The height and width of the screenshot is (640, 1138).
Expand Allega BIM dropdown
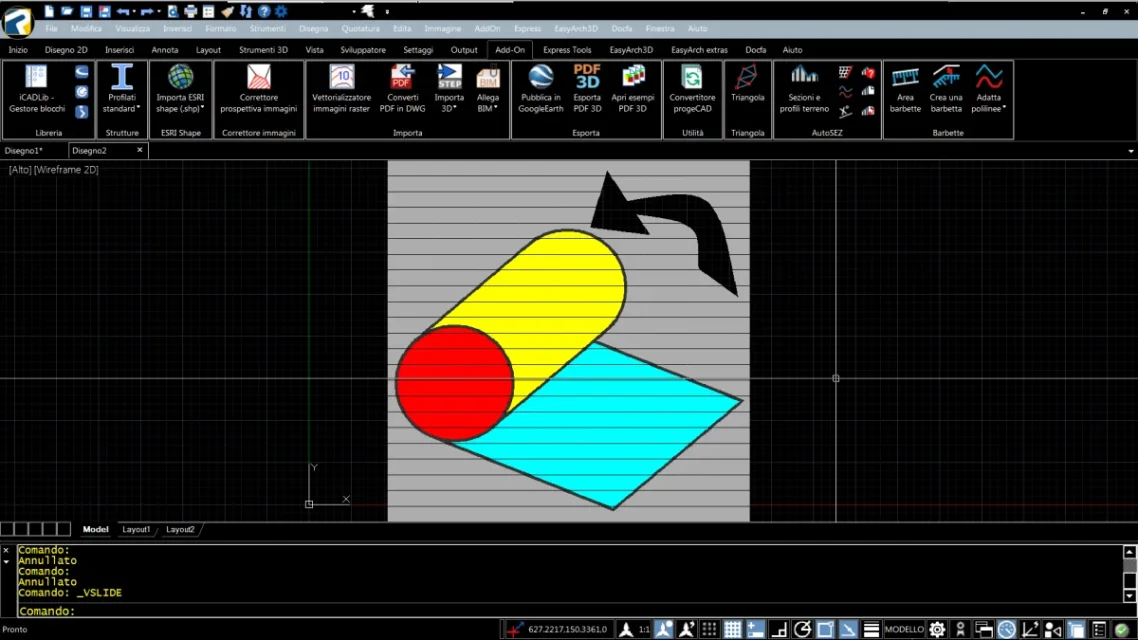[496, 108]
